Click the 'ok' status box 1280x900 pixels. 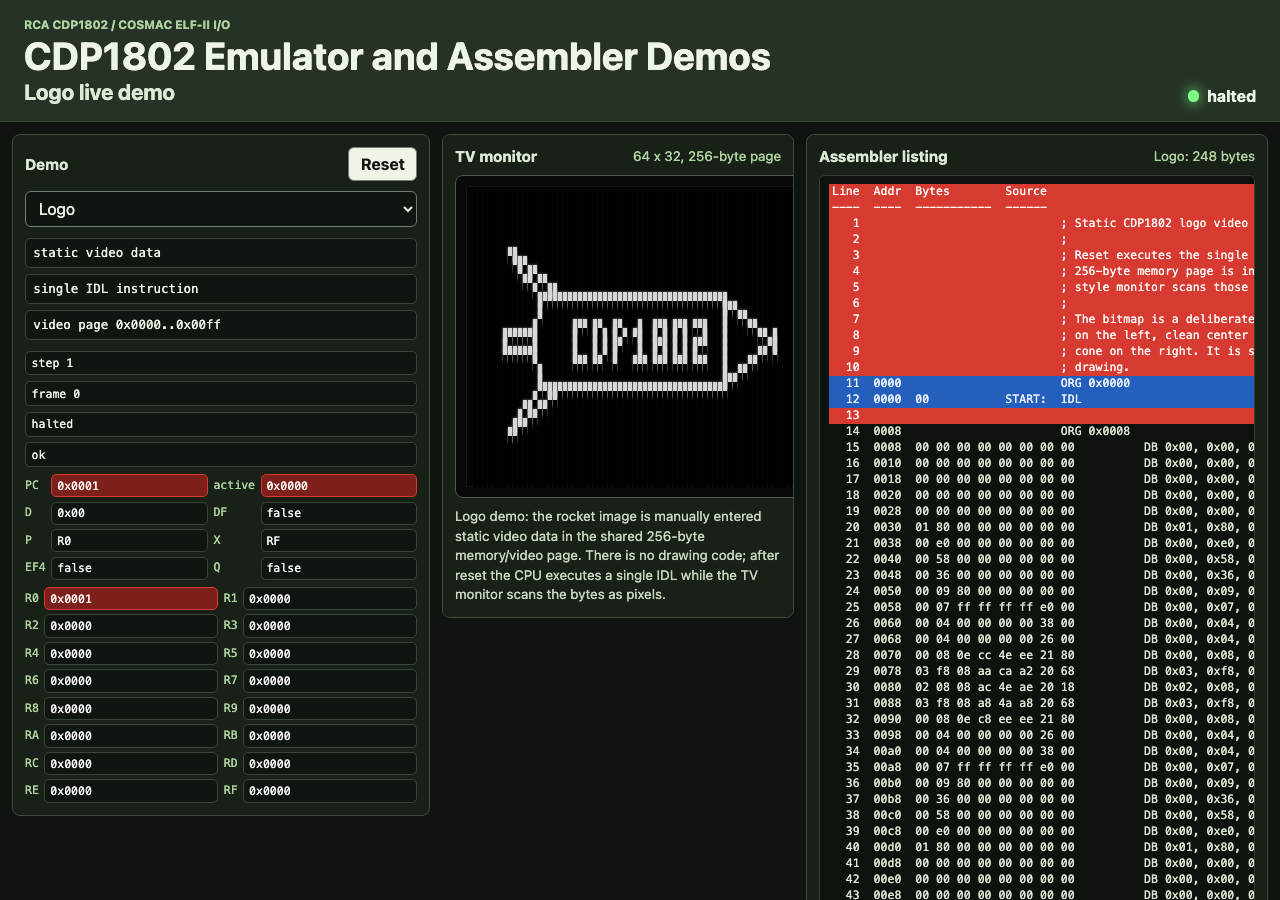(x=221, y=455)
